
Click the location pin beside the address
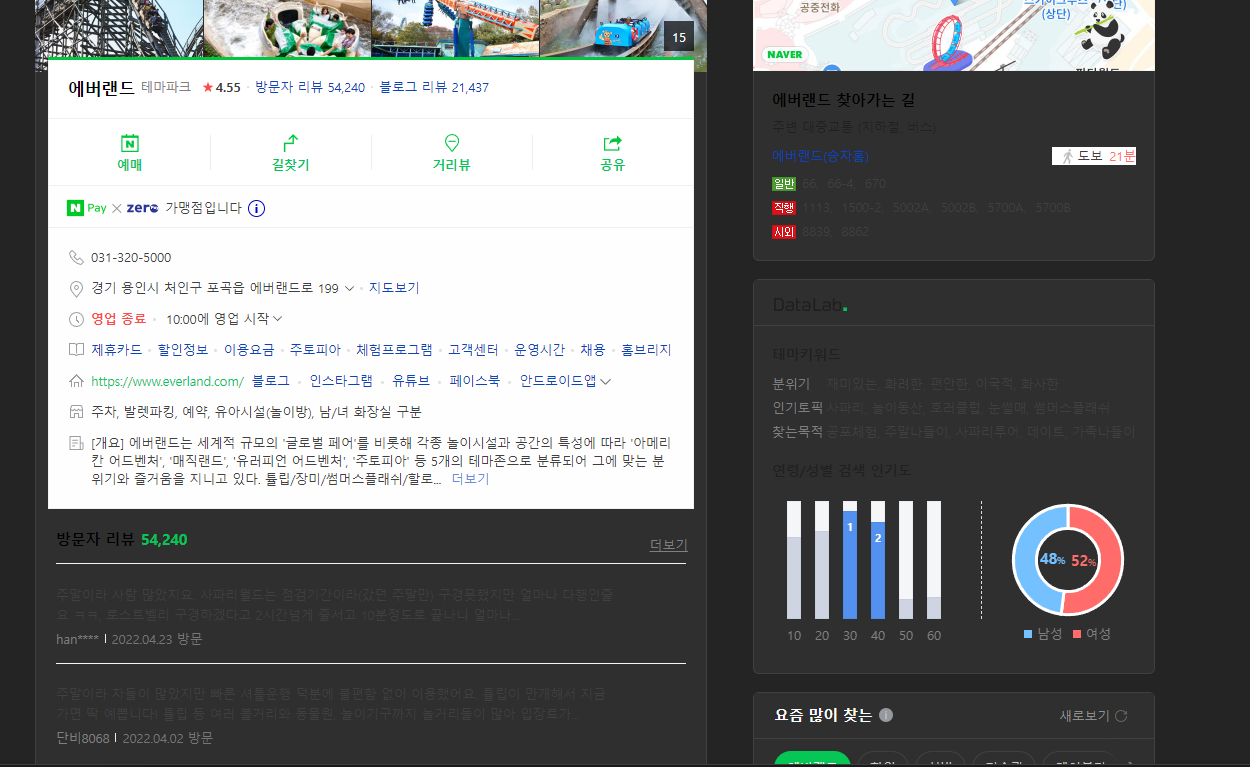tap(77, 288)
